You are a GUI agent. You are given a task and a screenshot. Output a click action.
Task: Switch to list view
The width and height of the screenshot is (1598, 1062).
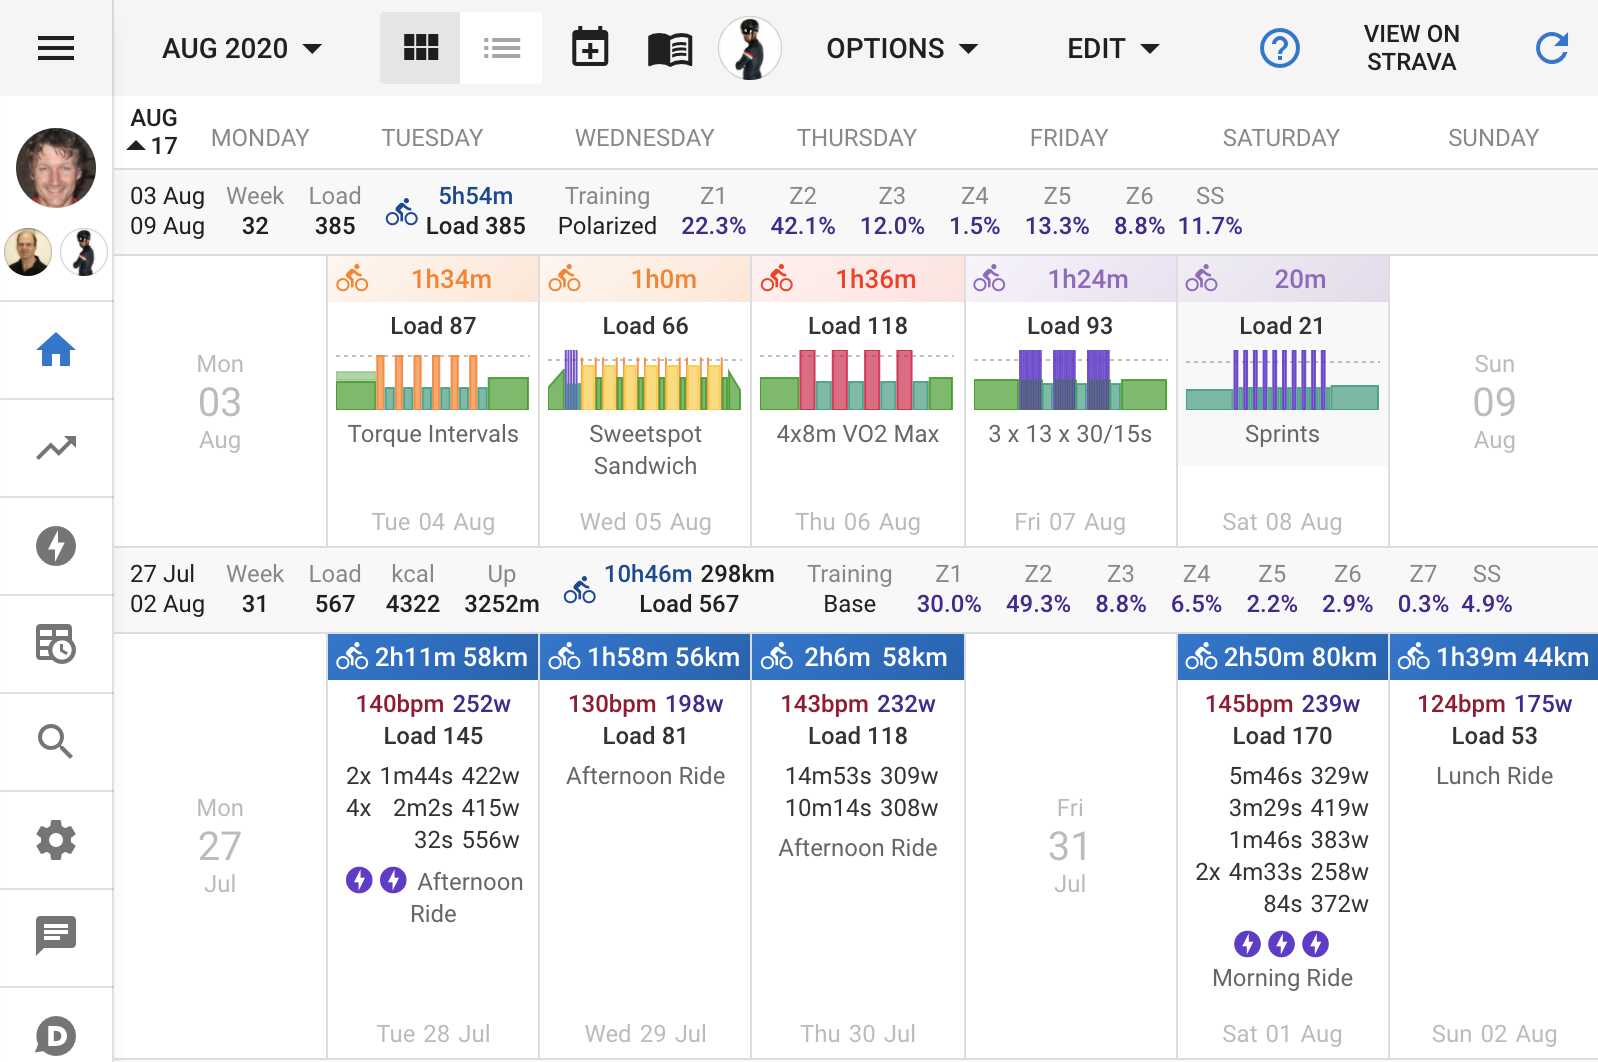501,48
